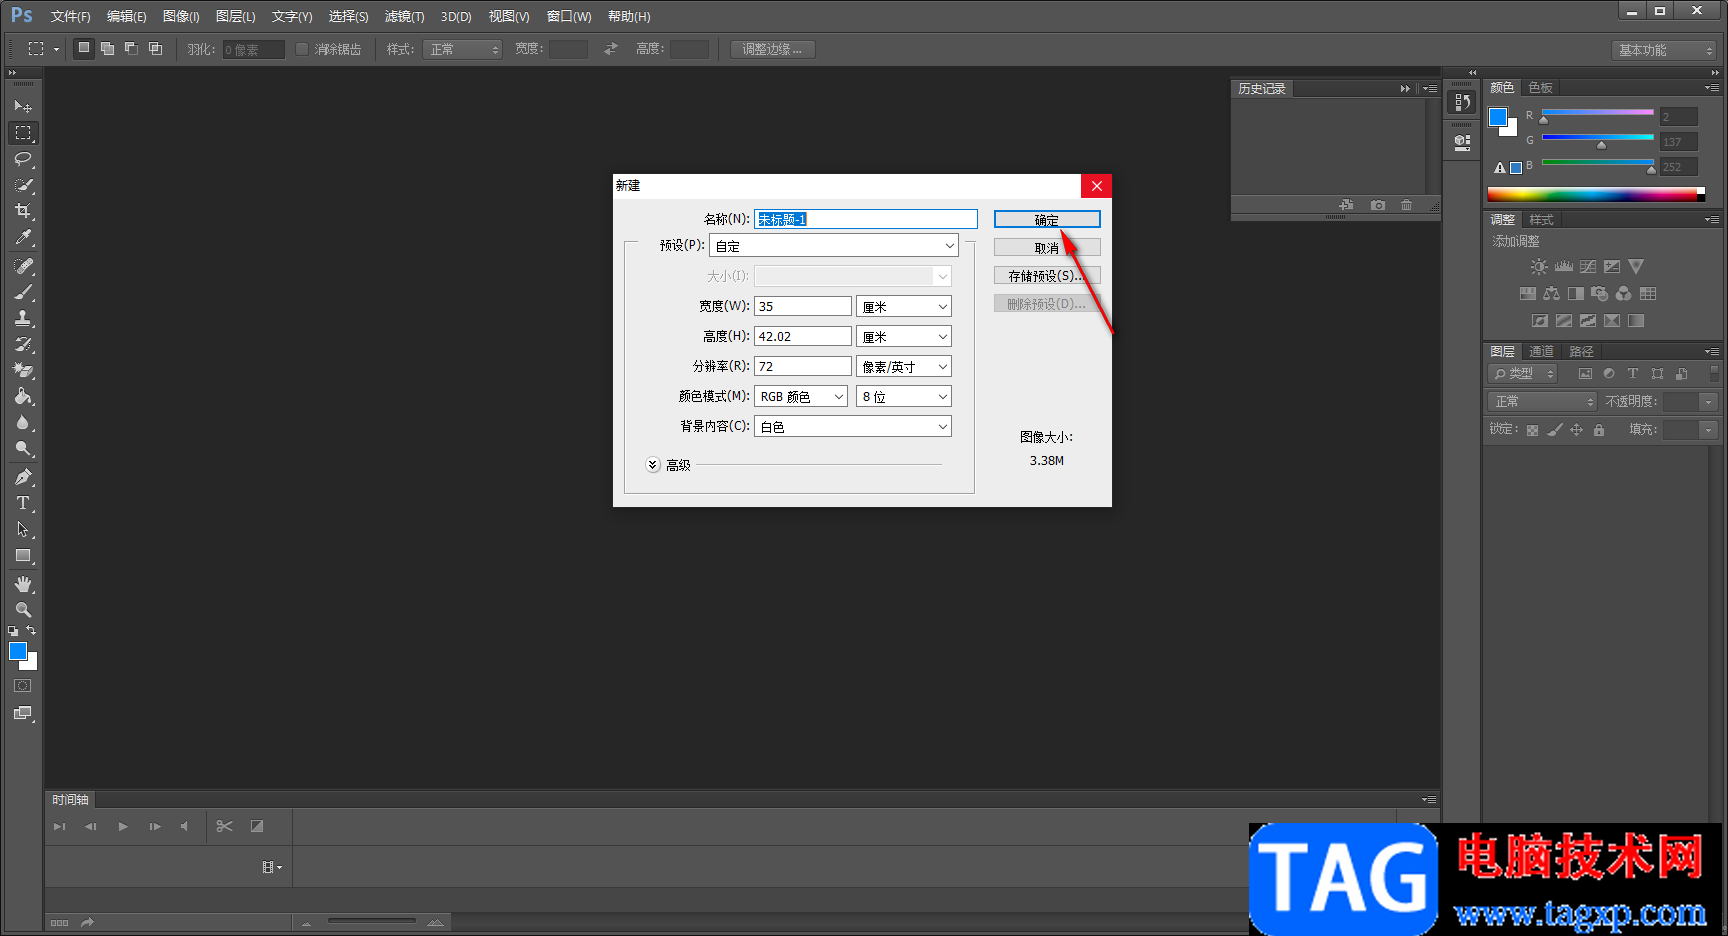Expand the 高级 advanced section

[653, 465]
